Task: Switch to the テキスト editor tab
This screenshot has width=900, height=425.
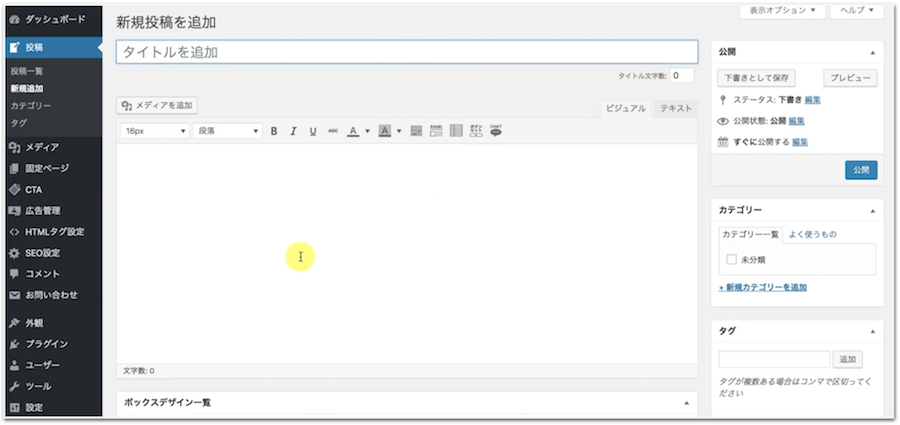Action: [x=676, y=108]
